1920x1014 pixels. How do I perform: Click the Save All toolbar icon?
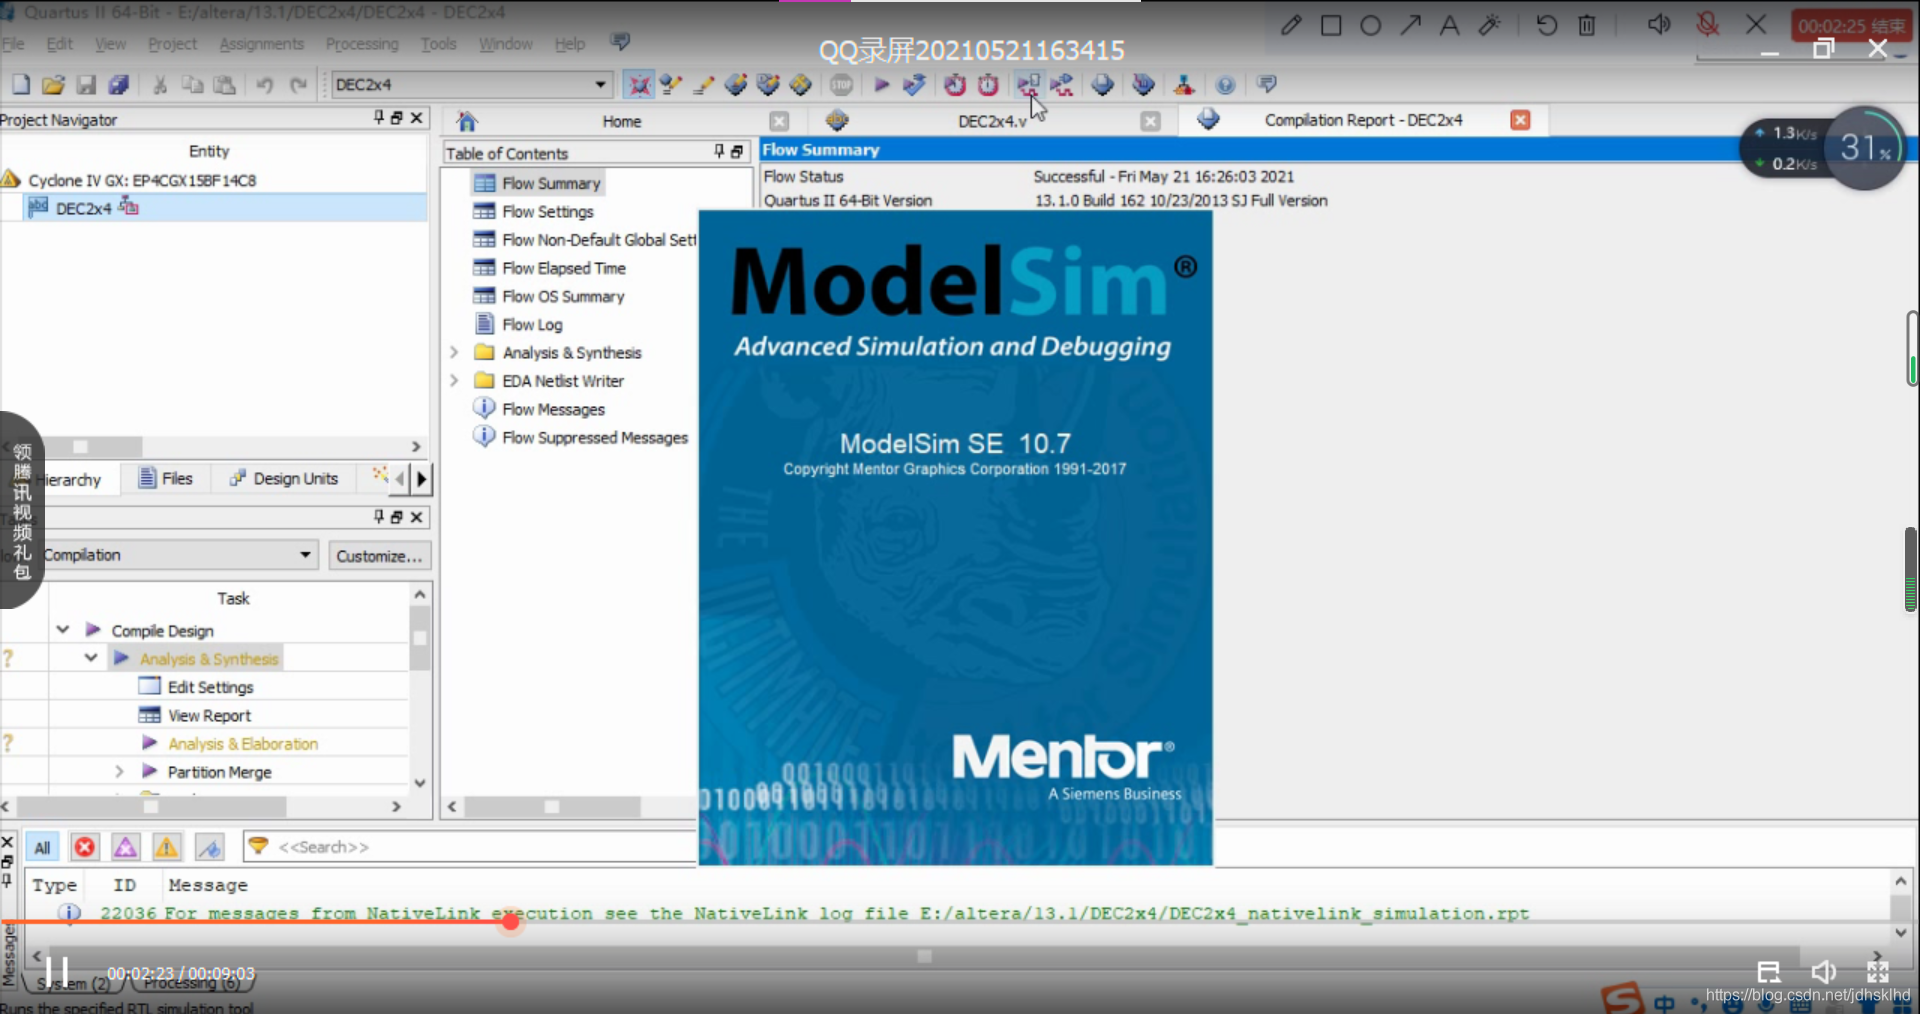tap(119, 85)
